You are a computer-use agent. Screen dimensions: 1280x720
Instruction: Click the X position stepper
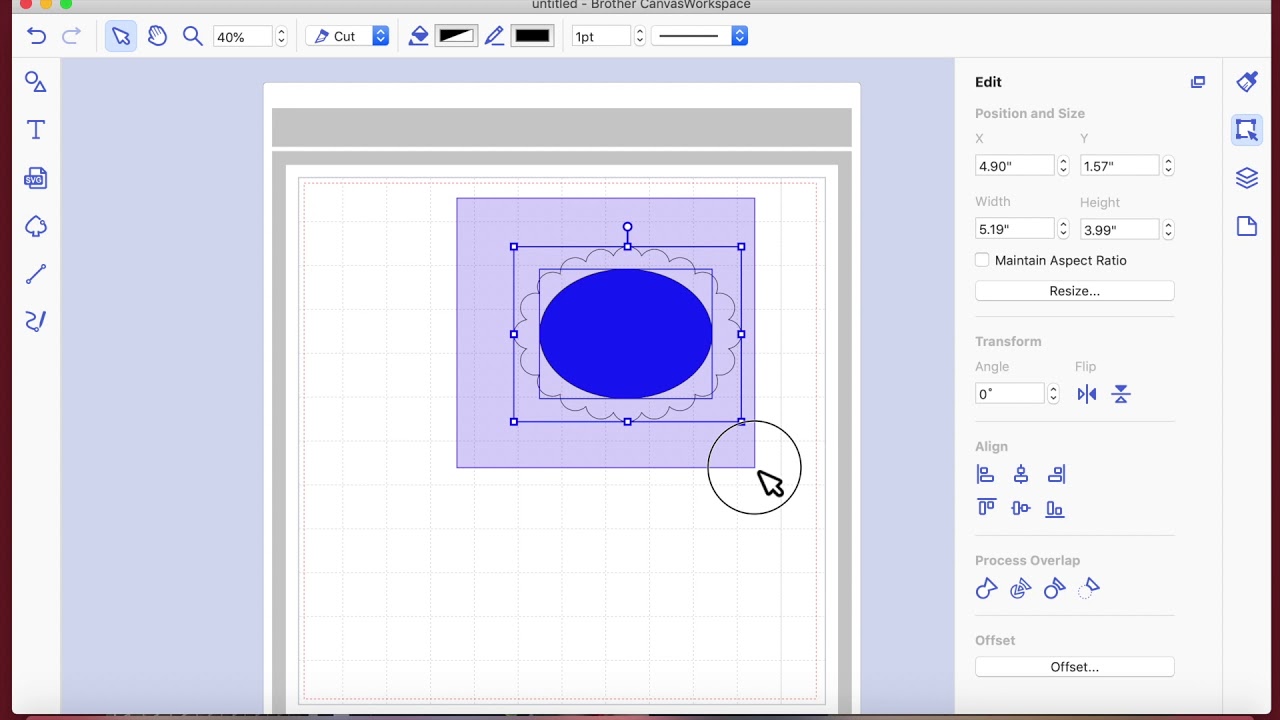[1063, 166]
